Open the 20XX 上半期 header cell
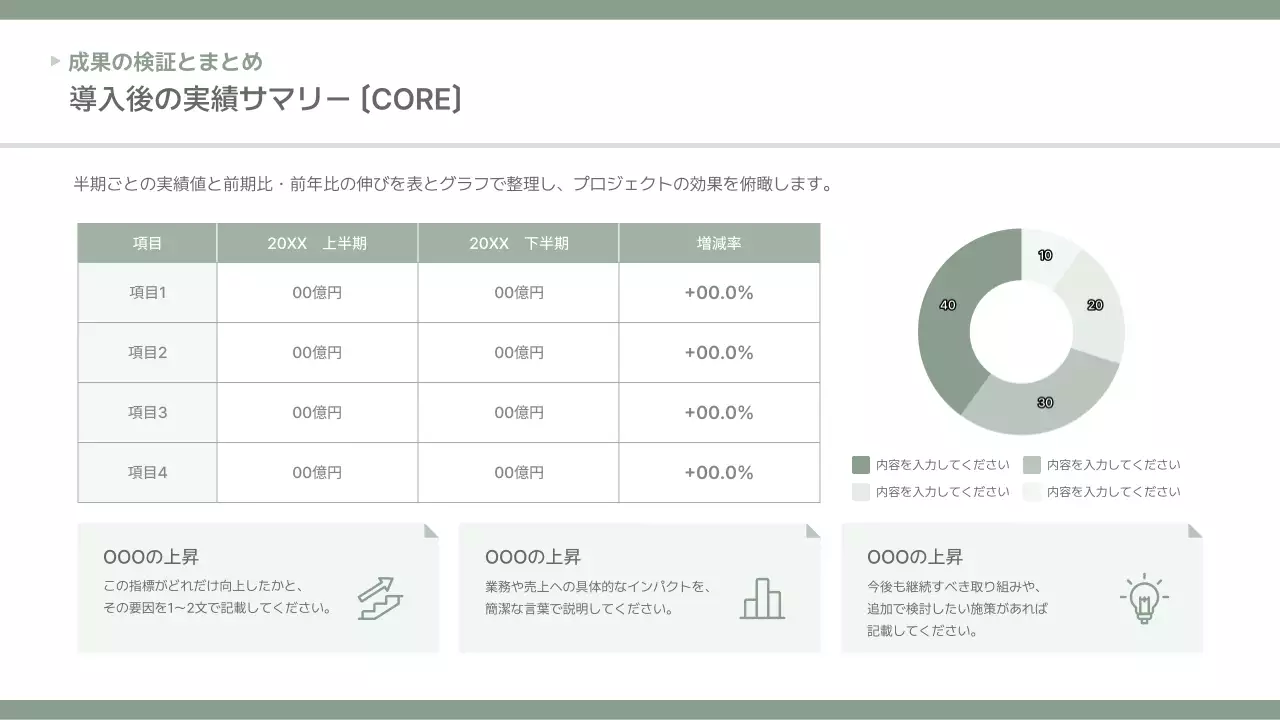Screen dimensions: 1280x720 pyautogui.click(x=316, y=242)
